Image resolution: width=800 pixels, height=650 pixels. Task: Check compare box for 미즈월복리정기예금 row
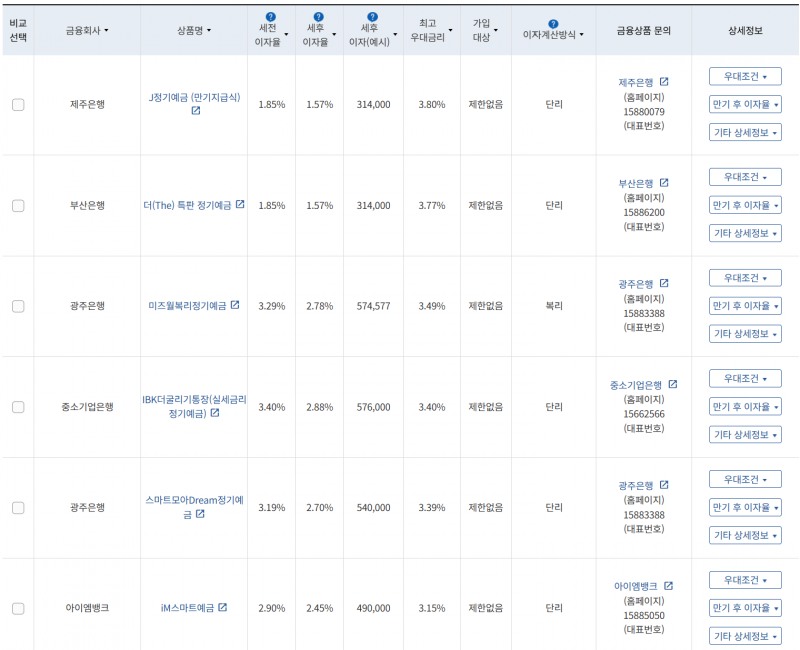18,306
